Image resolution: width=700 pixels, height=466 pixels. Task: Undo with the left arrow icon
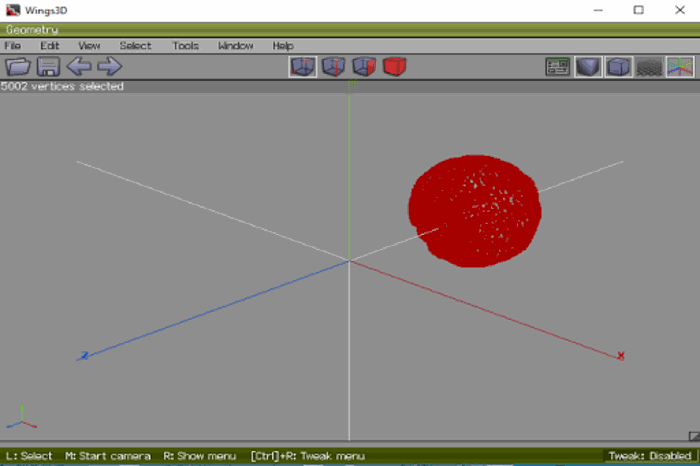(79, 67)
